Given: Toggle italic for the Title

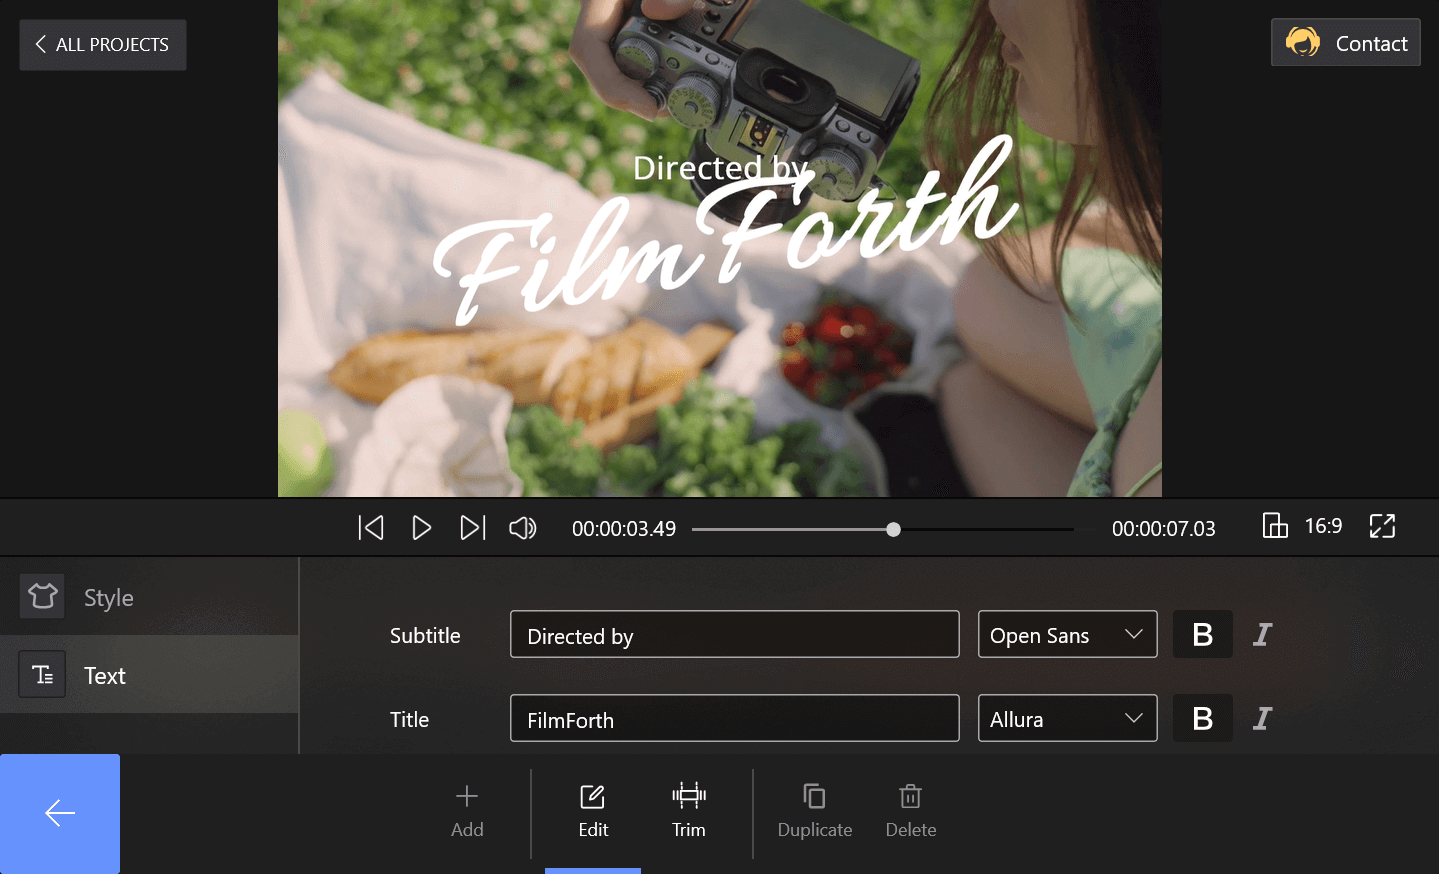Looking at the screenshot, I should [x=1263, y=718].
